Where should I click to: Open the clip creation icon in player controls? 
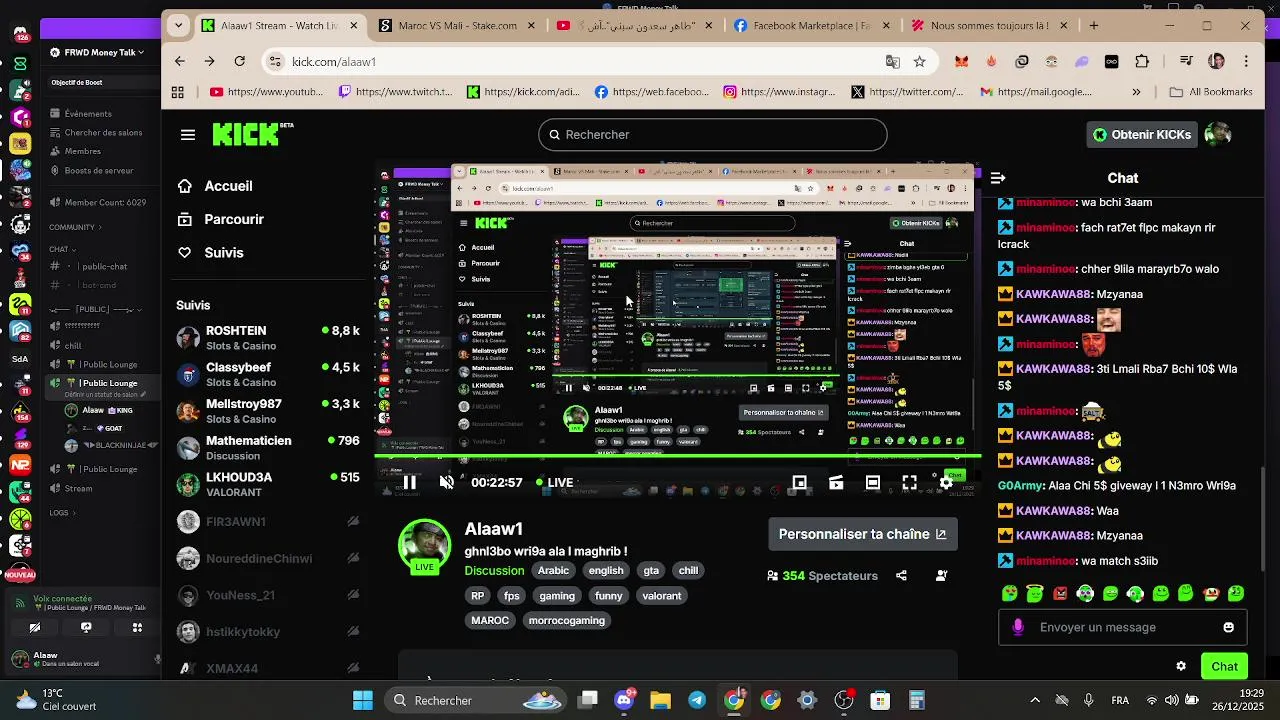(x=836, y=482)
